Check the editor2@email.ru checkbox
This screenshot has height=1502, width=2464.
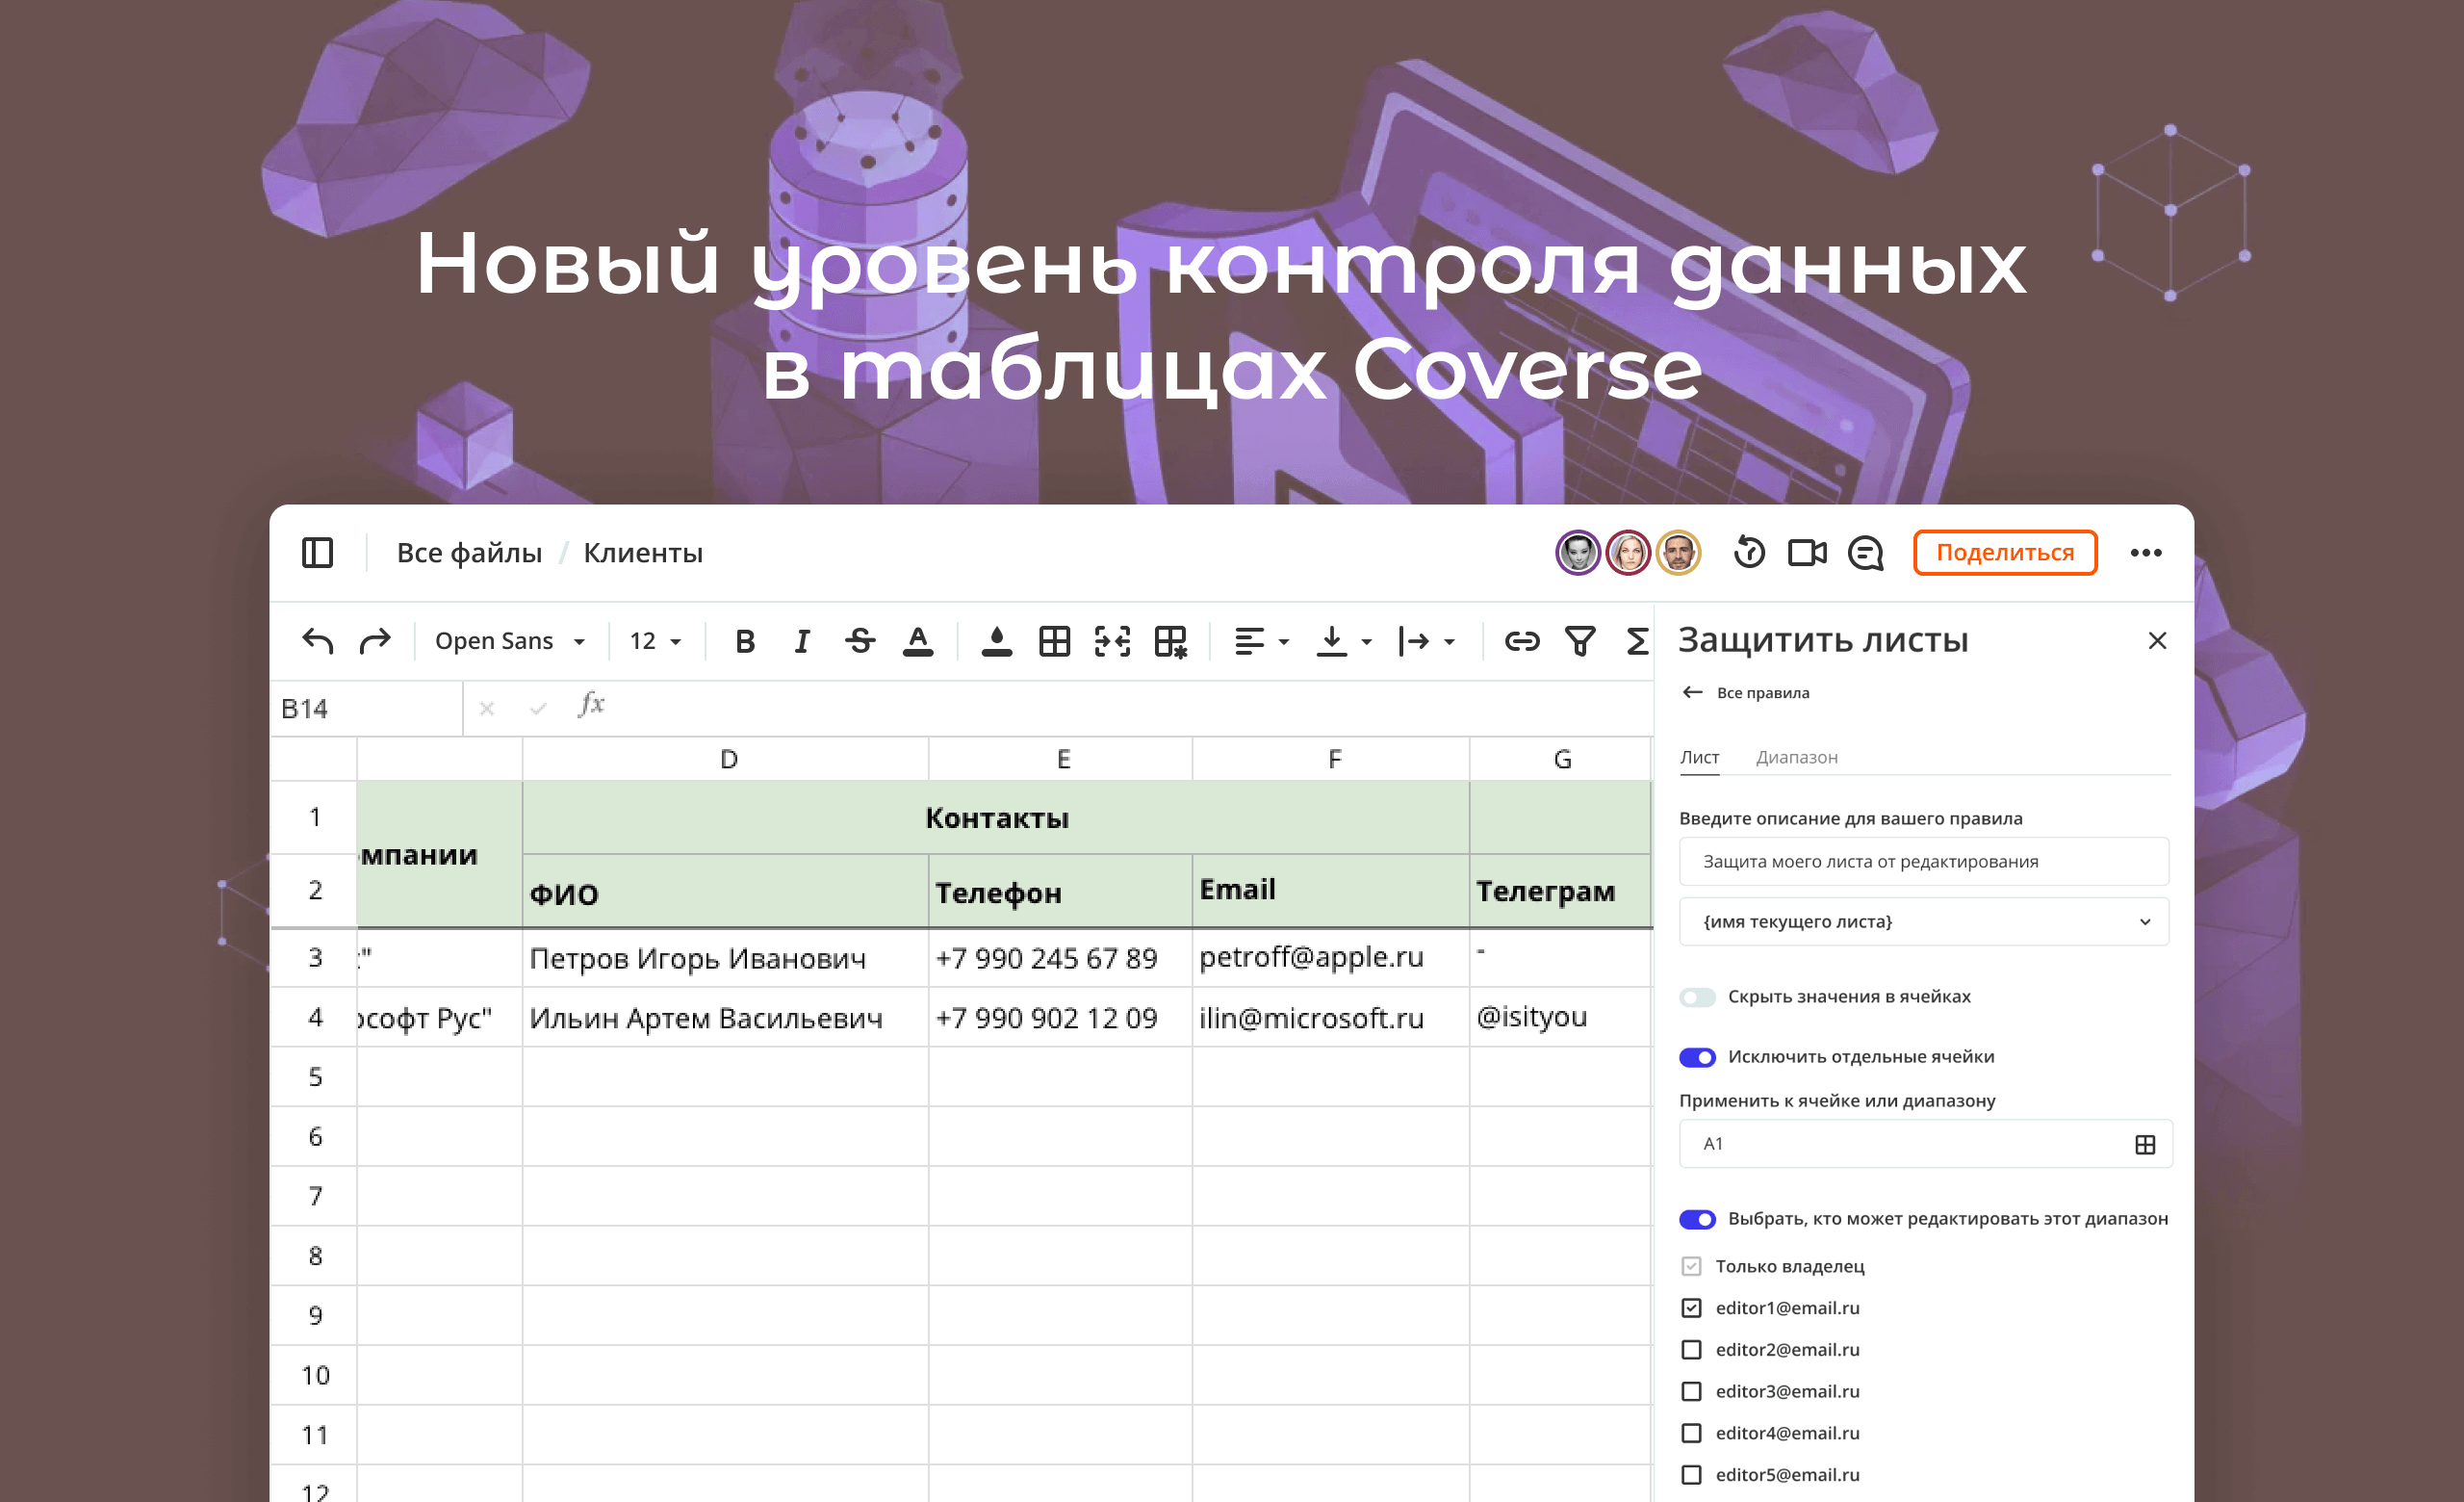coord(1691,1349)
